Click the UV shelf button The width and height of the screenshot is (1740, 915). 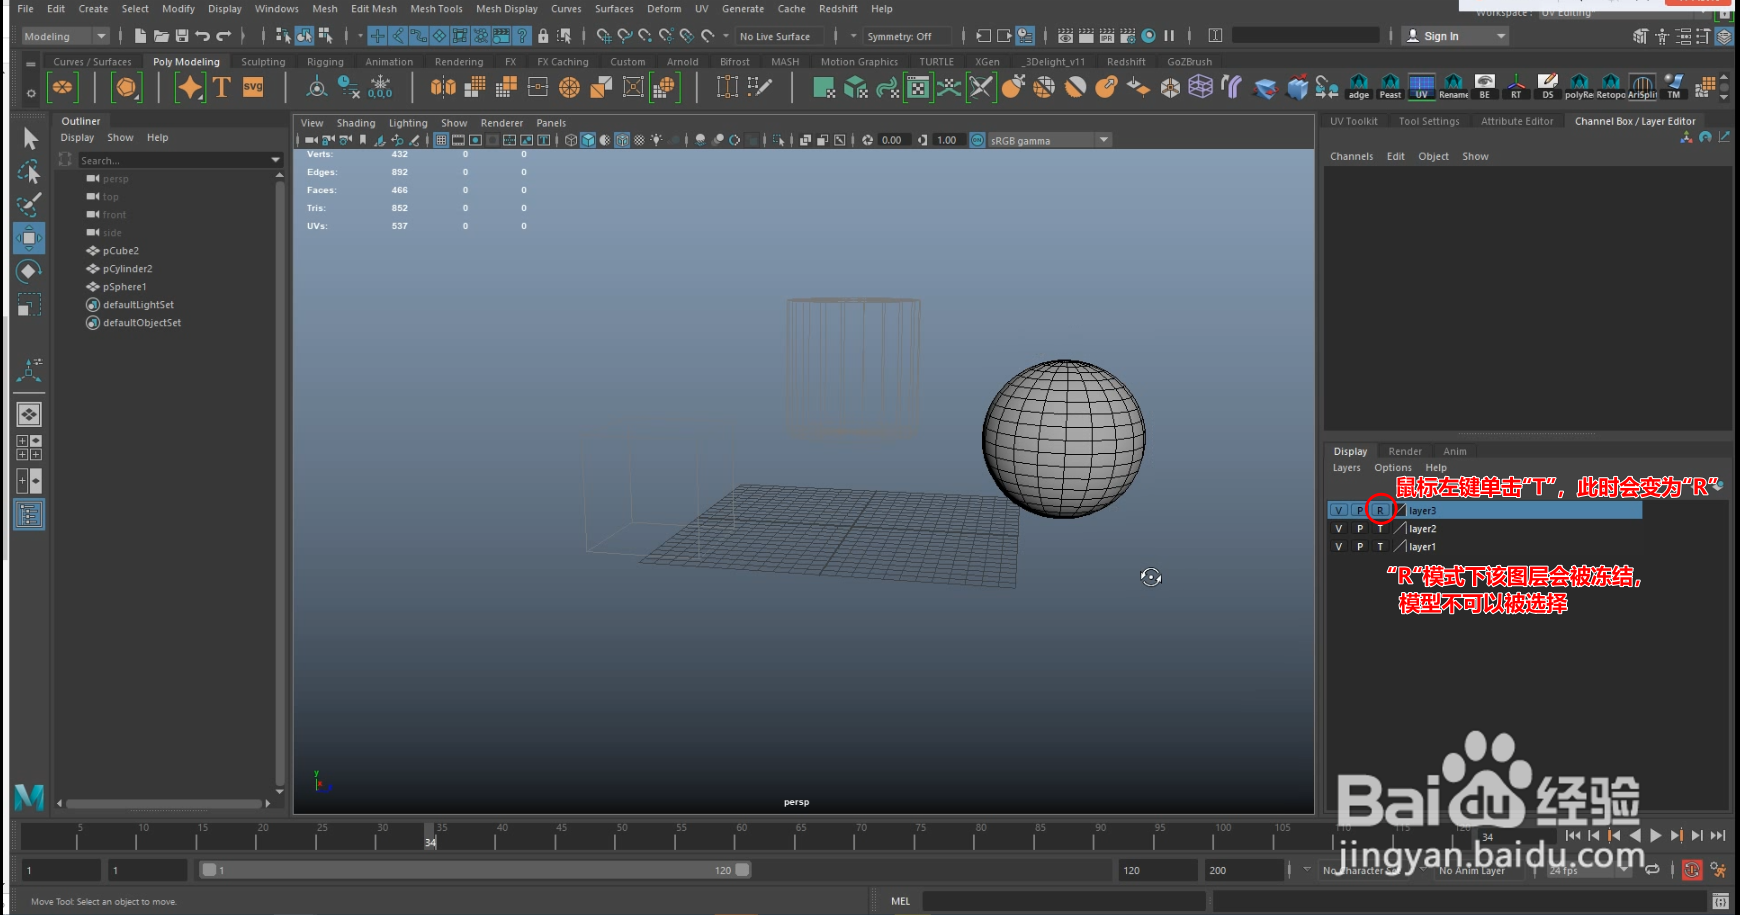point(1421,87)
